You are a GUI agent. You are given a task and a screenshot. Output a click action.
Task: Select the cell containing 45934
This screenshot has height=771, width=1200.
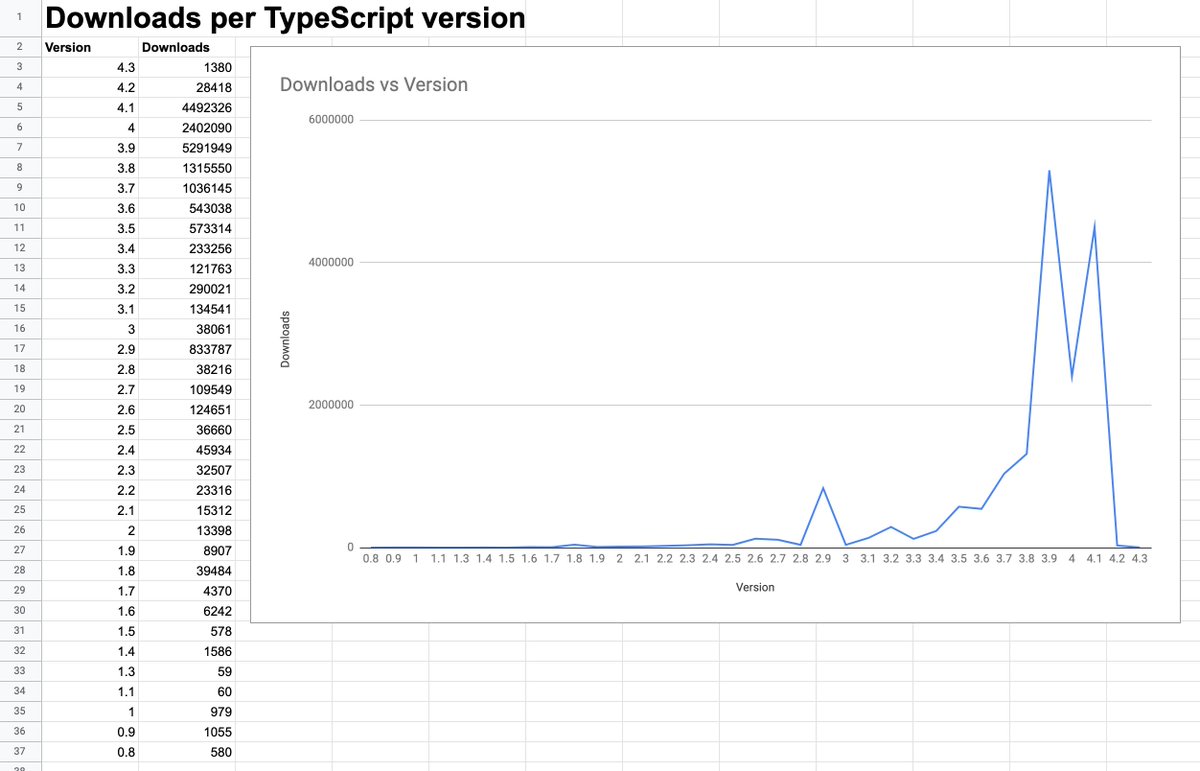pyautogui.click(x=187, y=449)
